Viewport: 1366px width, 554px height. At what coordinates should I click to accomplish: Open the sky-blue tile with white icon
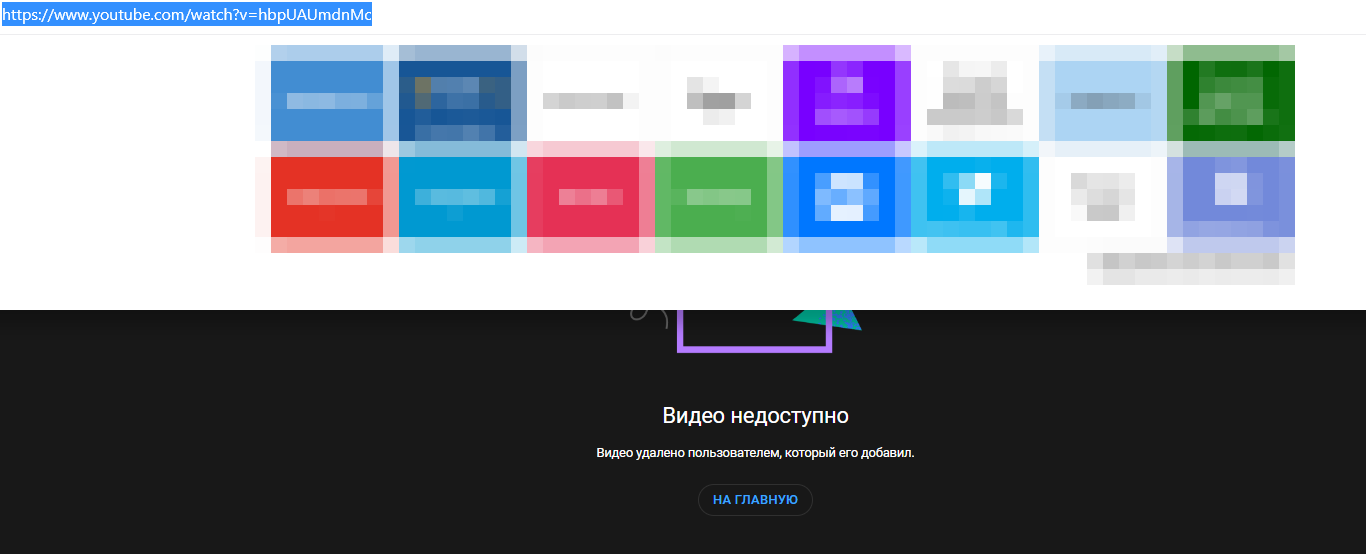click(974, 197)
